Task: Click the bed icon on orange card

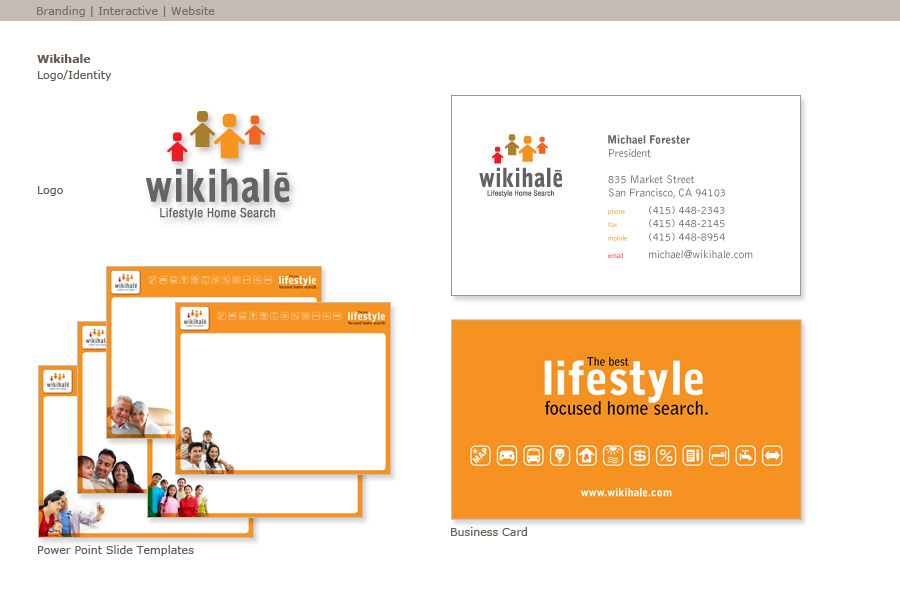Action: 719,456
